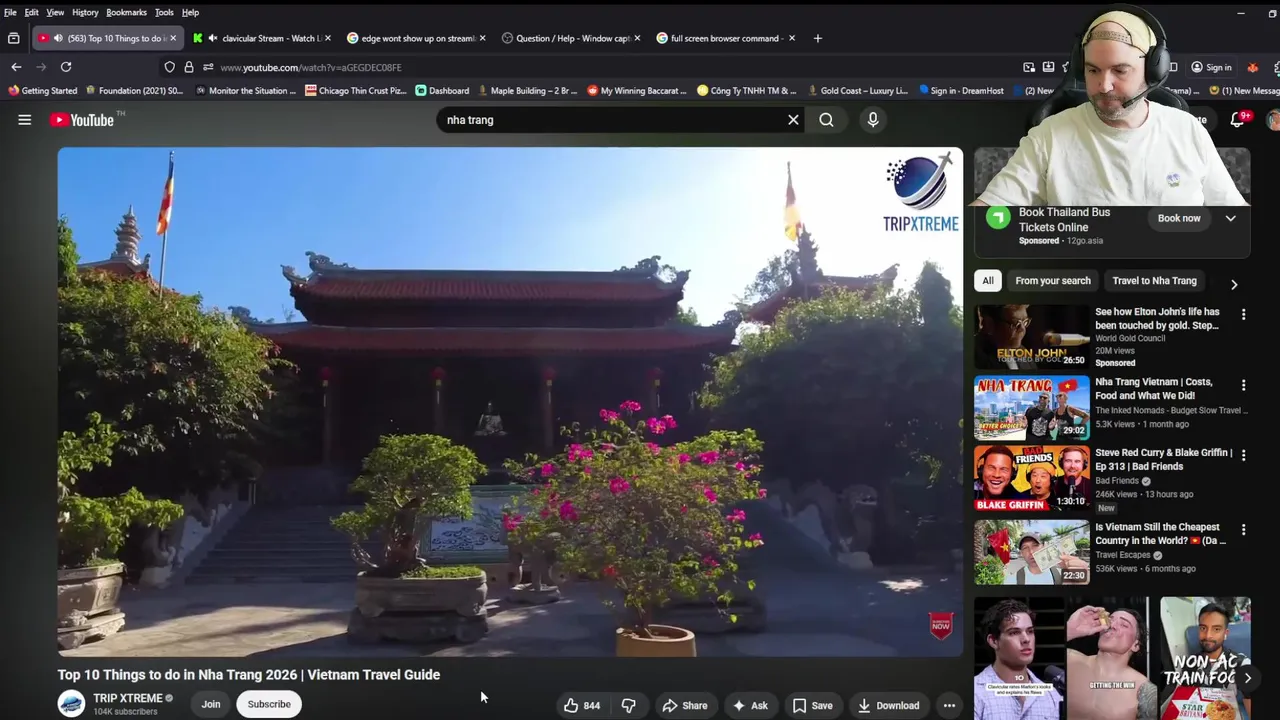Image resolution: width=1280 pixels, height=720 pixels.
Task: Start voice search with the microphone
Action: coord(873,120)
